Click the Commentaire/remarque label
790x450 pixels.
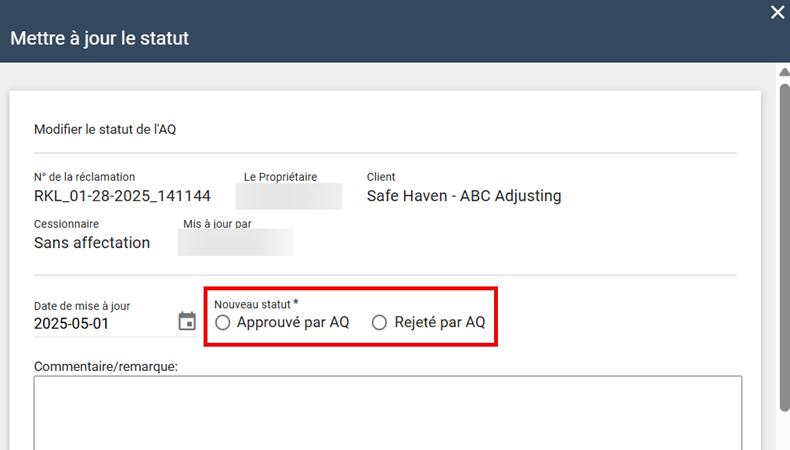coord(106,366)
